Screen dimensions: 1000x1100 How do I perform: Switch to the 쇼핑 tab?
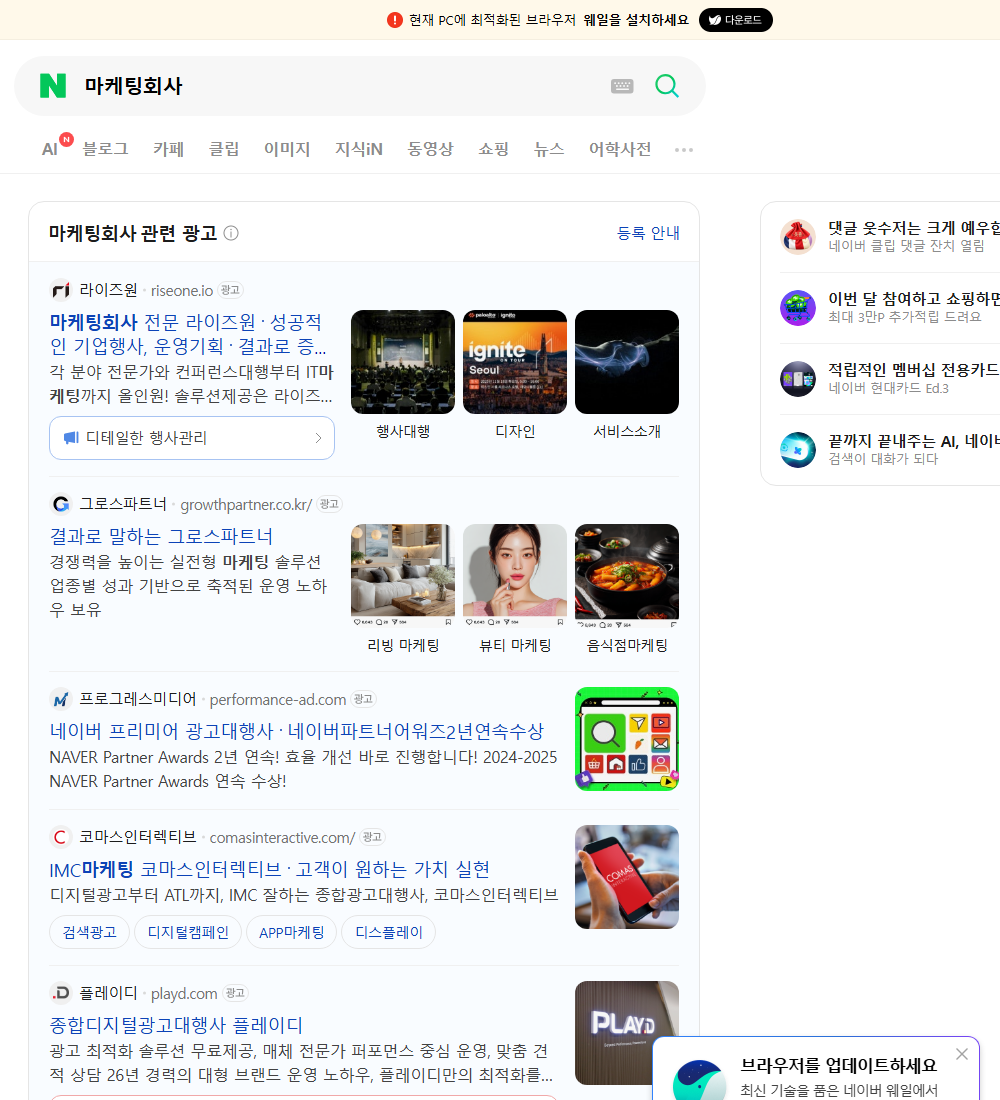493,149
